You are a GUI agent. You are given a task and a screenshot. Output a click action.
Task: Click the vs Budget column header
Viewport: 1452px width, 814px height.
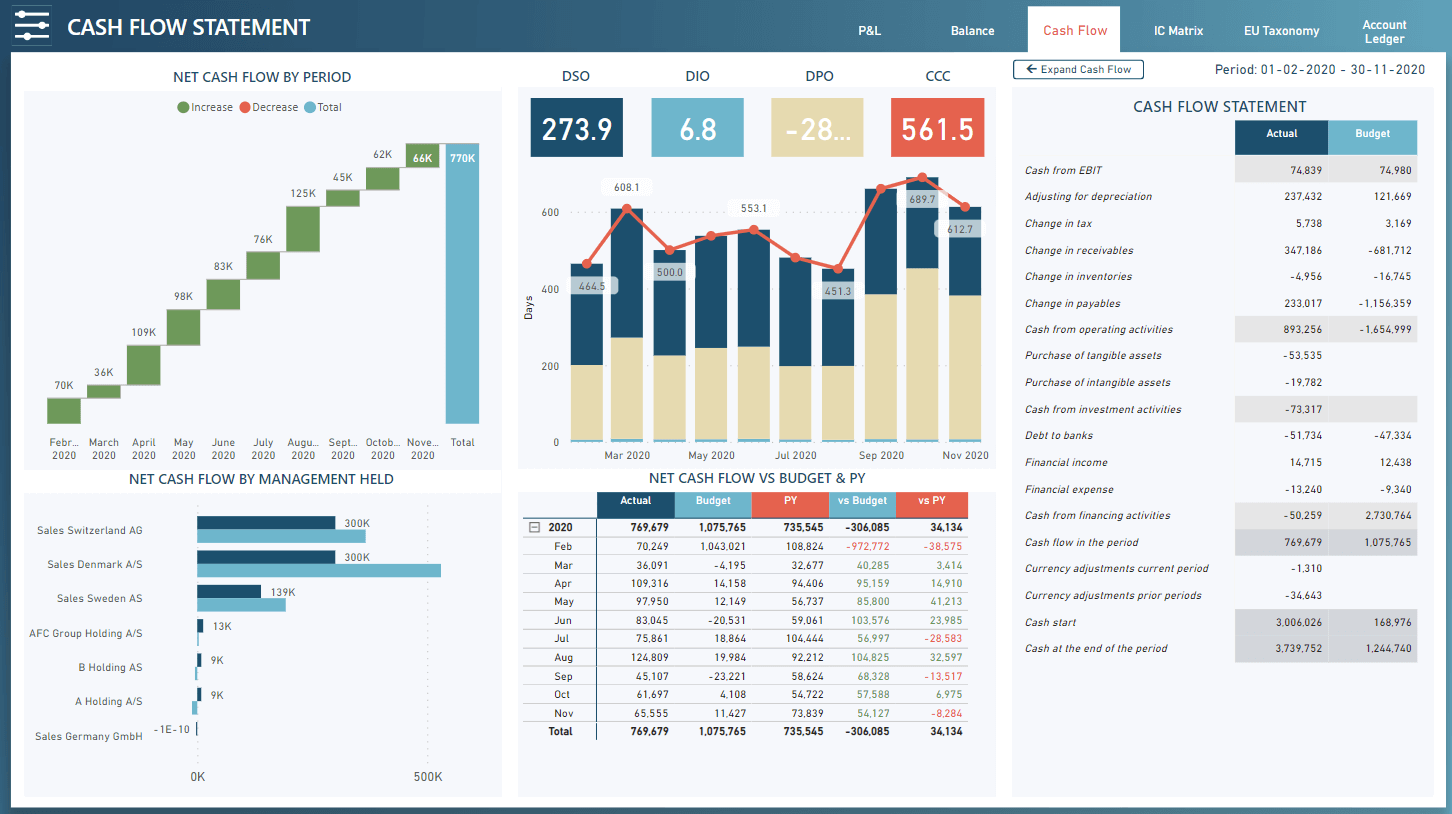(x=862, y=501)
